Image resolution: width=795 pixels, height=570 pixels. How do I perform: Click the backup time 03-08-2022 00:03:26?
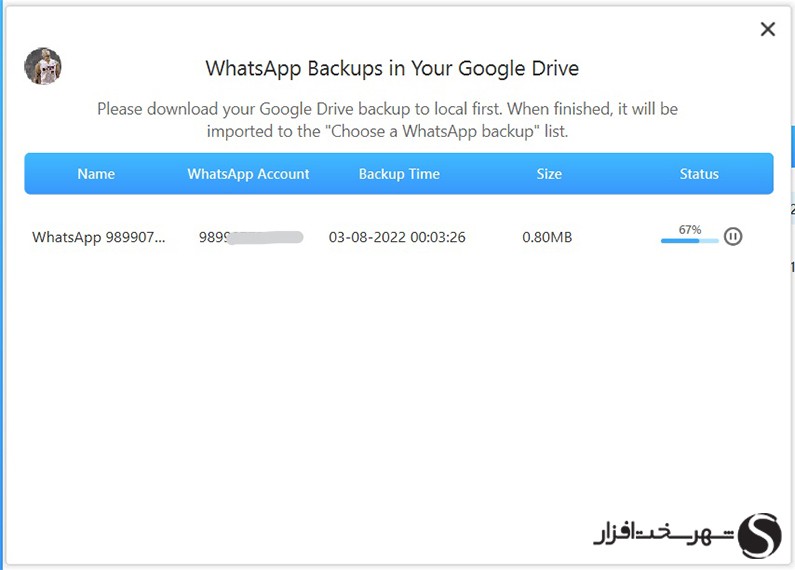397,237
